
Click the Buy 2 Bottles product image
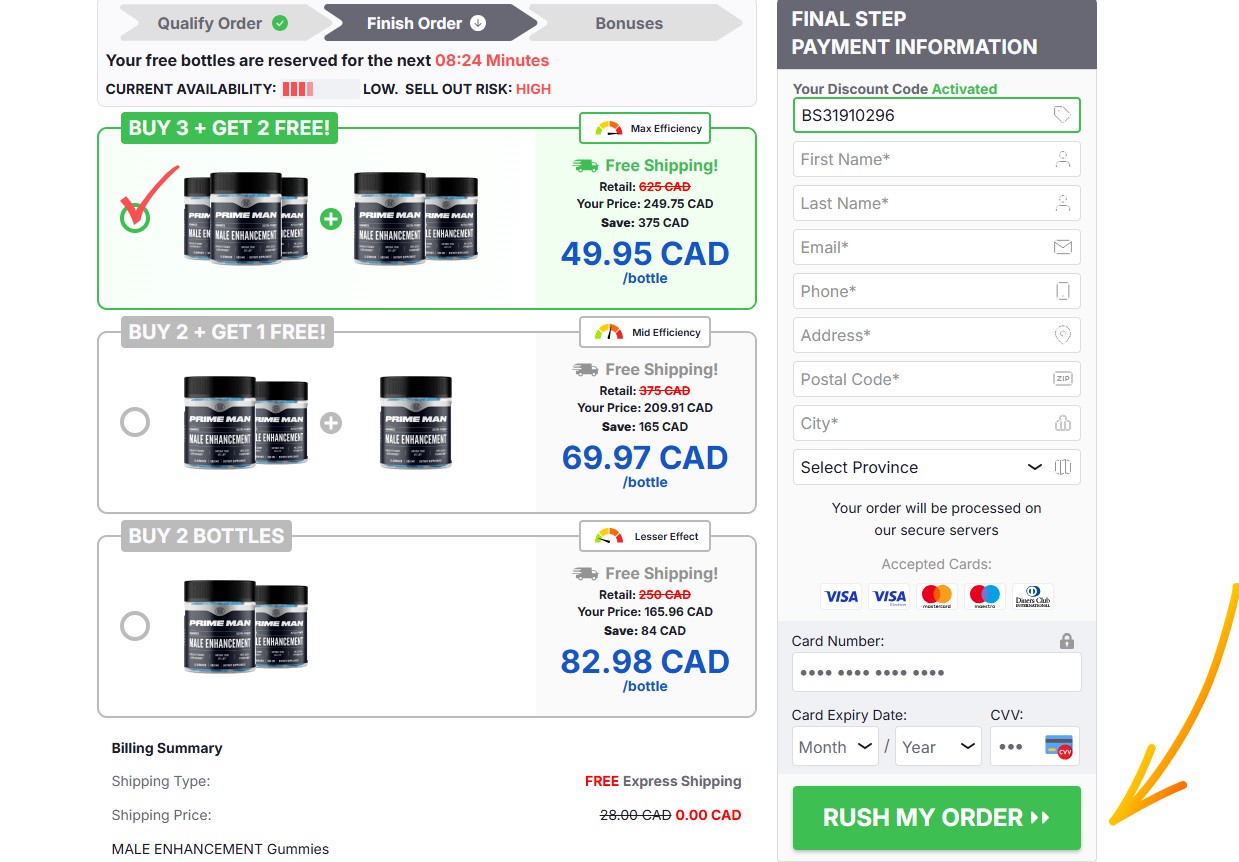coord(245,626)
